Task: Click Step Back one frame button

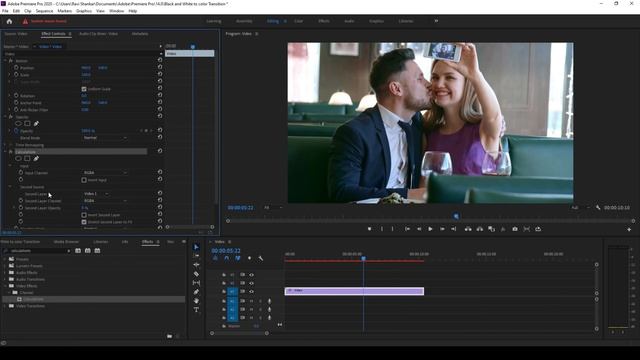Action: pyautogui.click(x=418, y=229)
